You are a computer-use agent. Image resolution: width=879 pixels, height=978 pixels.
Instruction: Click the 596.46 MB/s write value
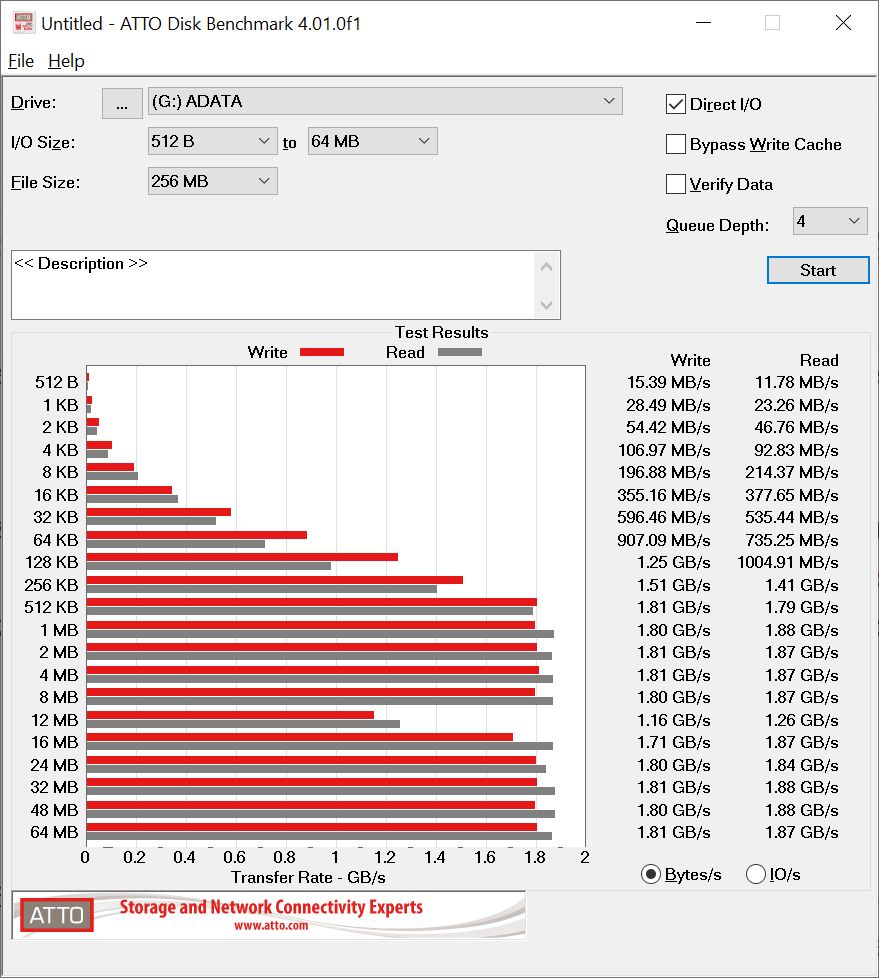click(x=664, y=518)
